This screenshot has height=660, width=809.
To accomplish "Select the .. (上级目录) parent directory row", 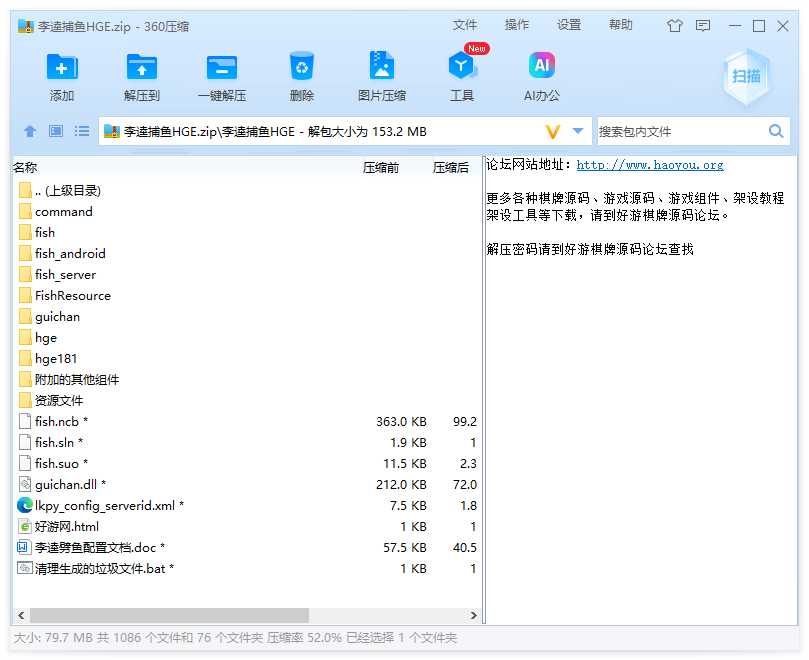I will (247, 190).
